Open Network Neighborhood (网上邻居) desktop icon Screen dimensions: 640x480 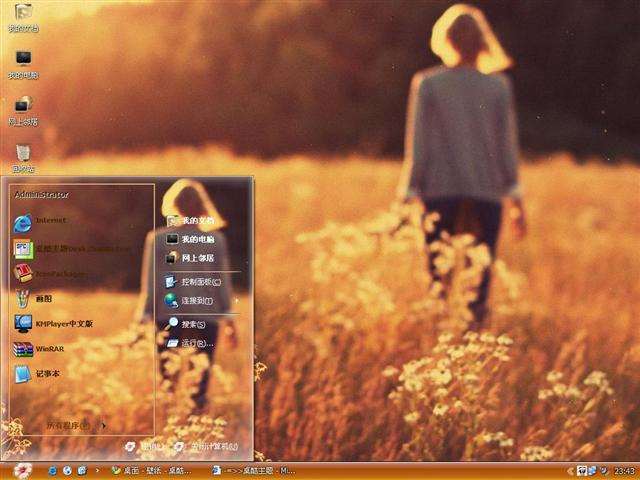click(23, 111)
